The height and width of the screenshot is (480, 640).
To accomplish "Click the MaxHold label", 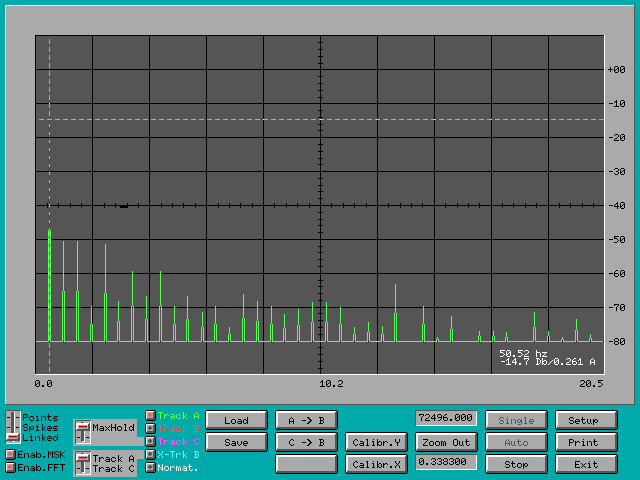I will 113,427.
